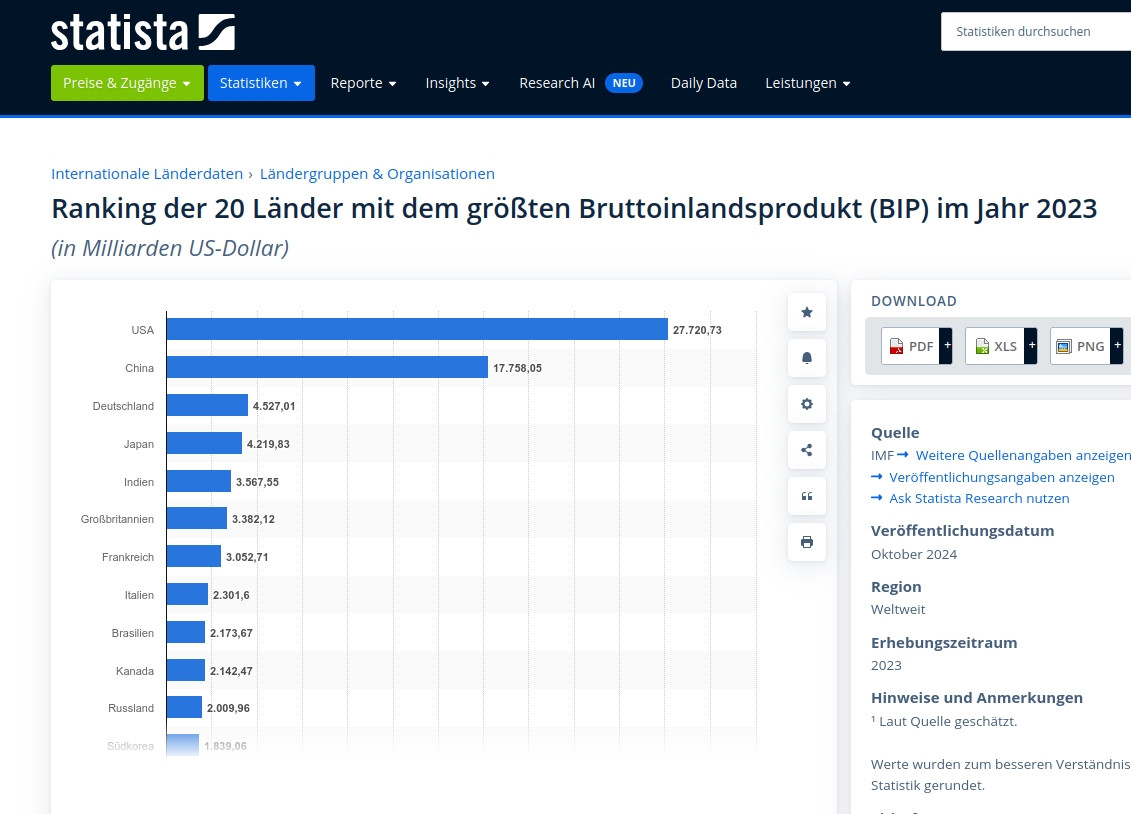Open the Statistiken dropdown menu
This screenshot has height=814, width=1131.
[x=261, y=83]
